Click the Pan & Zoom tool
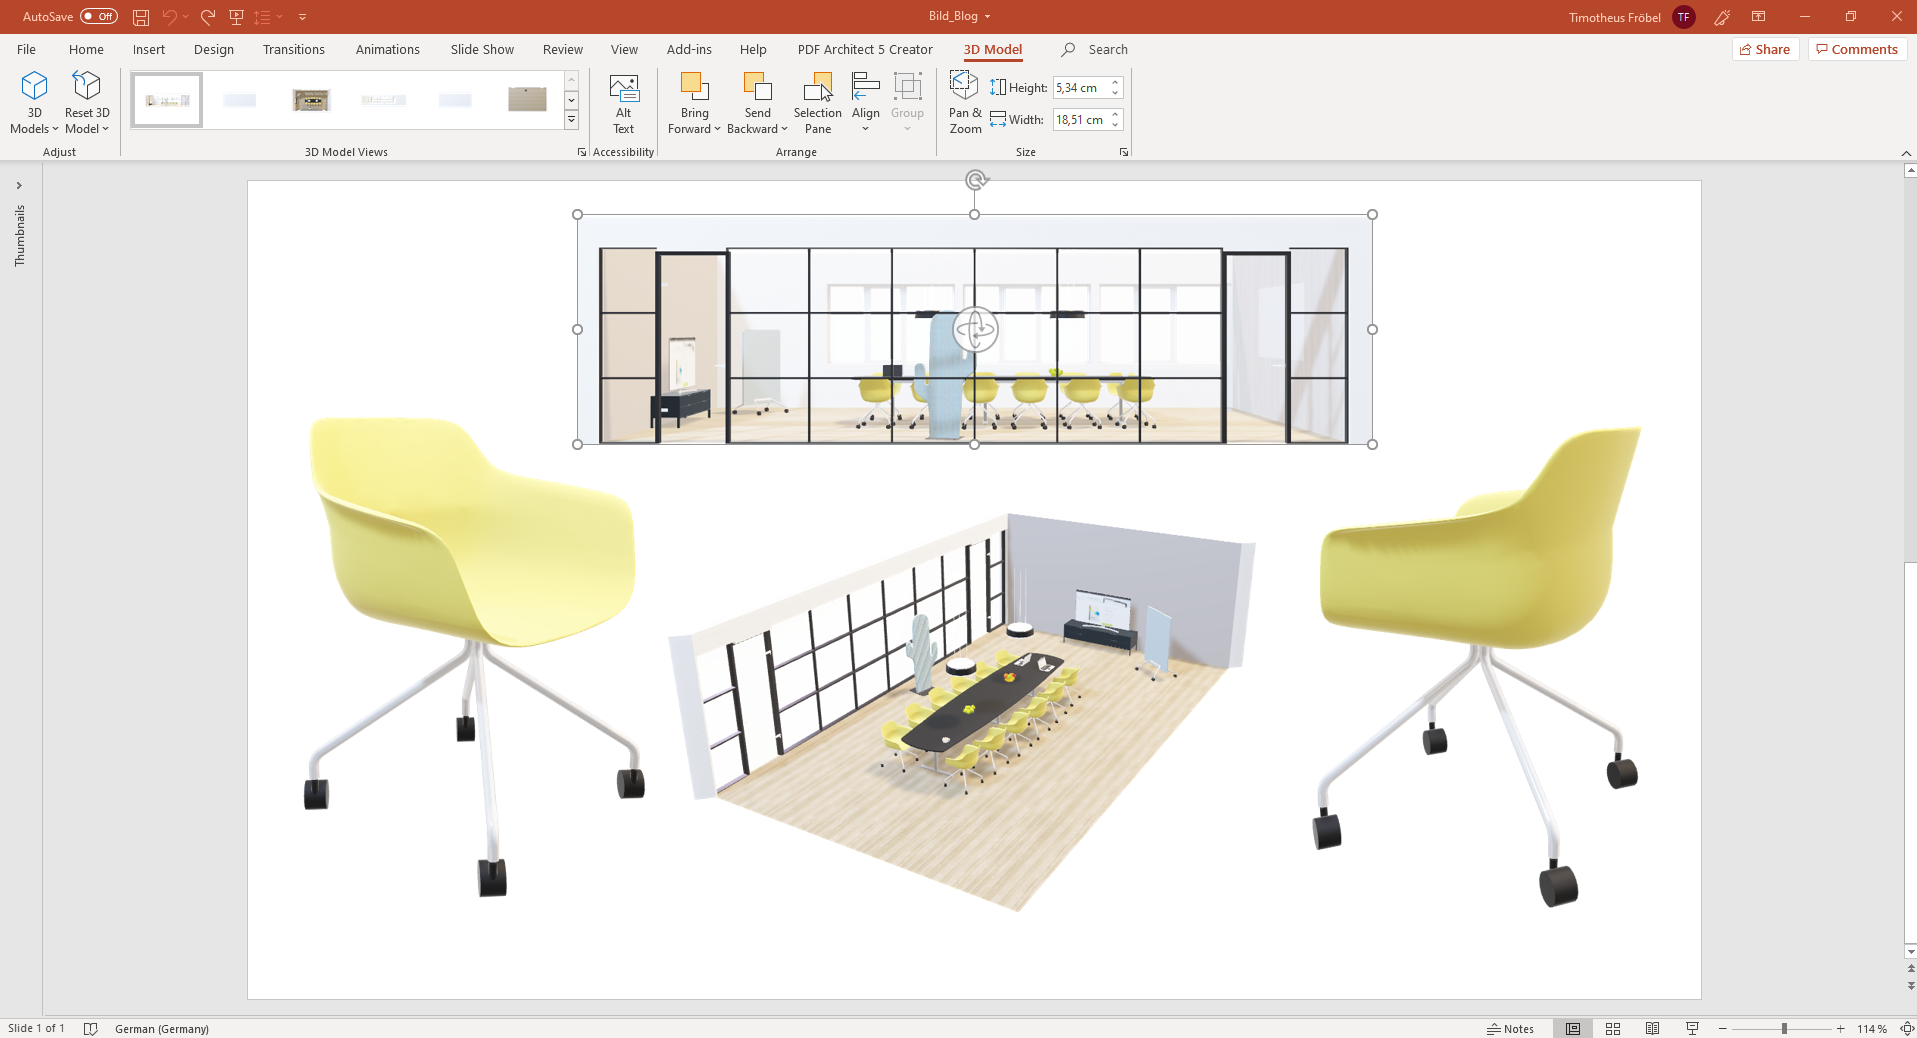The height and width of the screenshot is (1038, 1917). pos(965,103)
